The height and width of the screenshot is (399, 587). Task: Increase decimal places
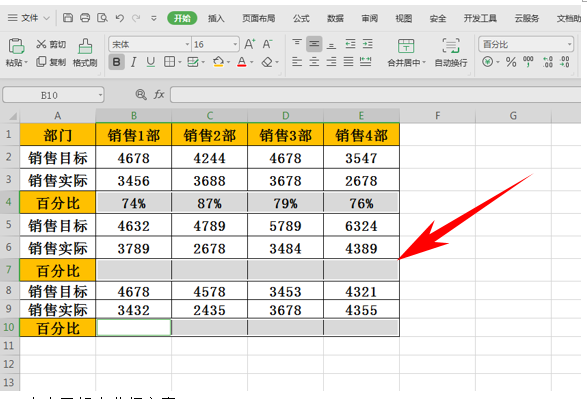click(x=548, y=62)
